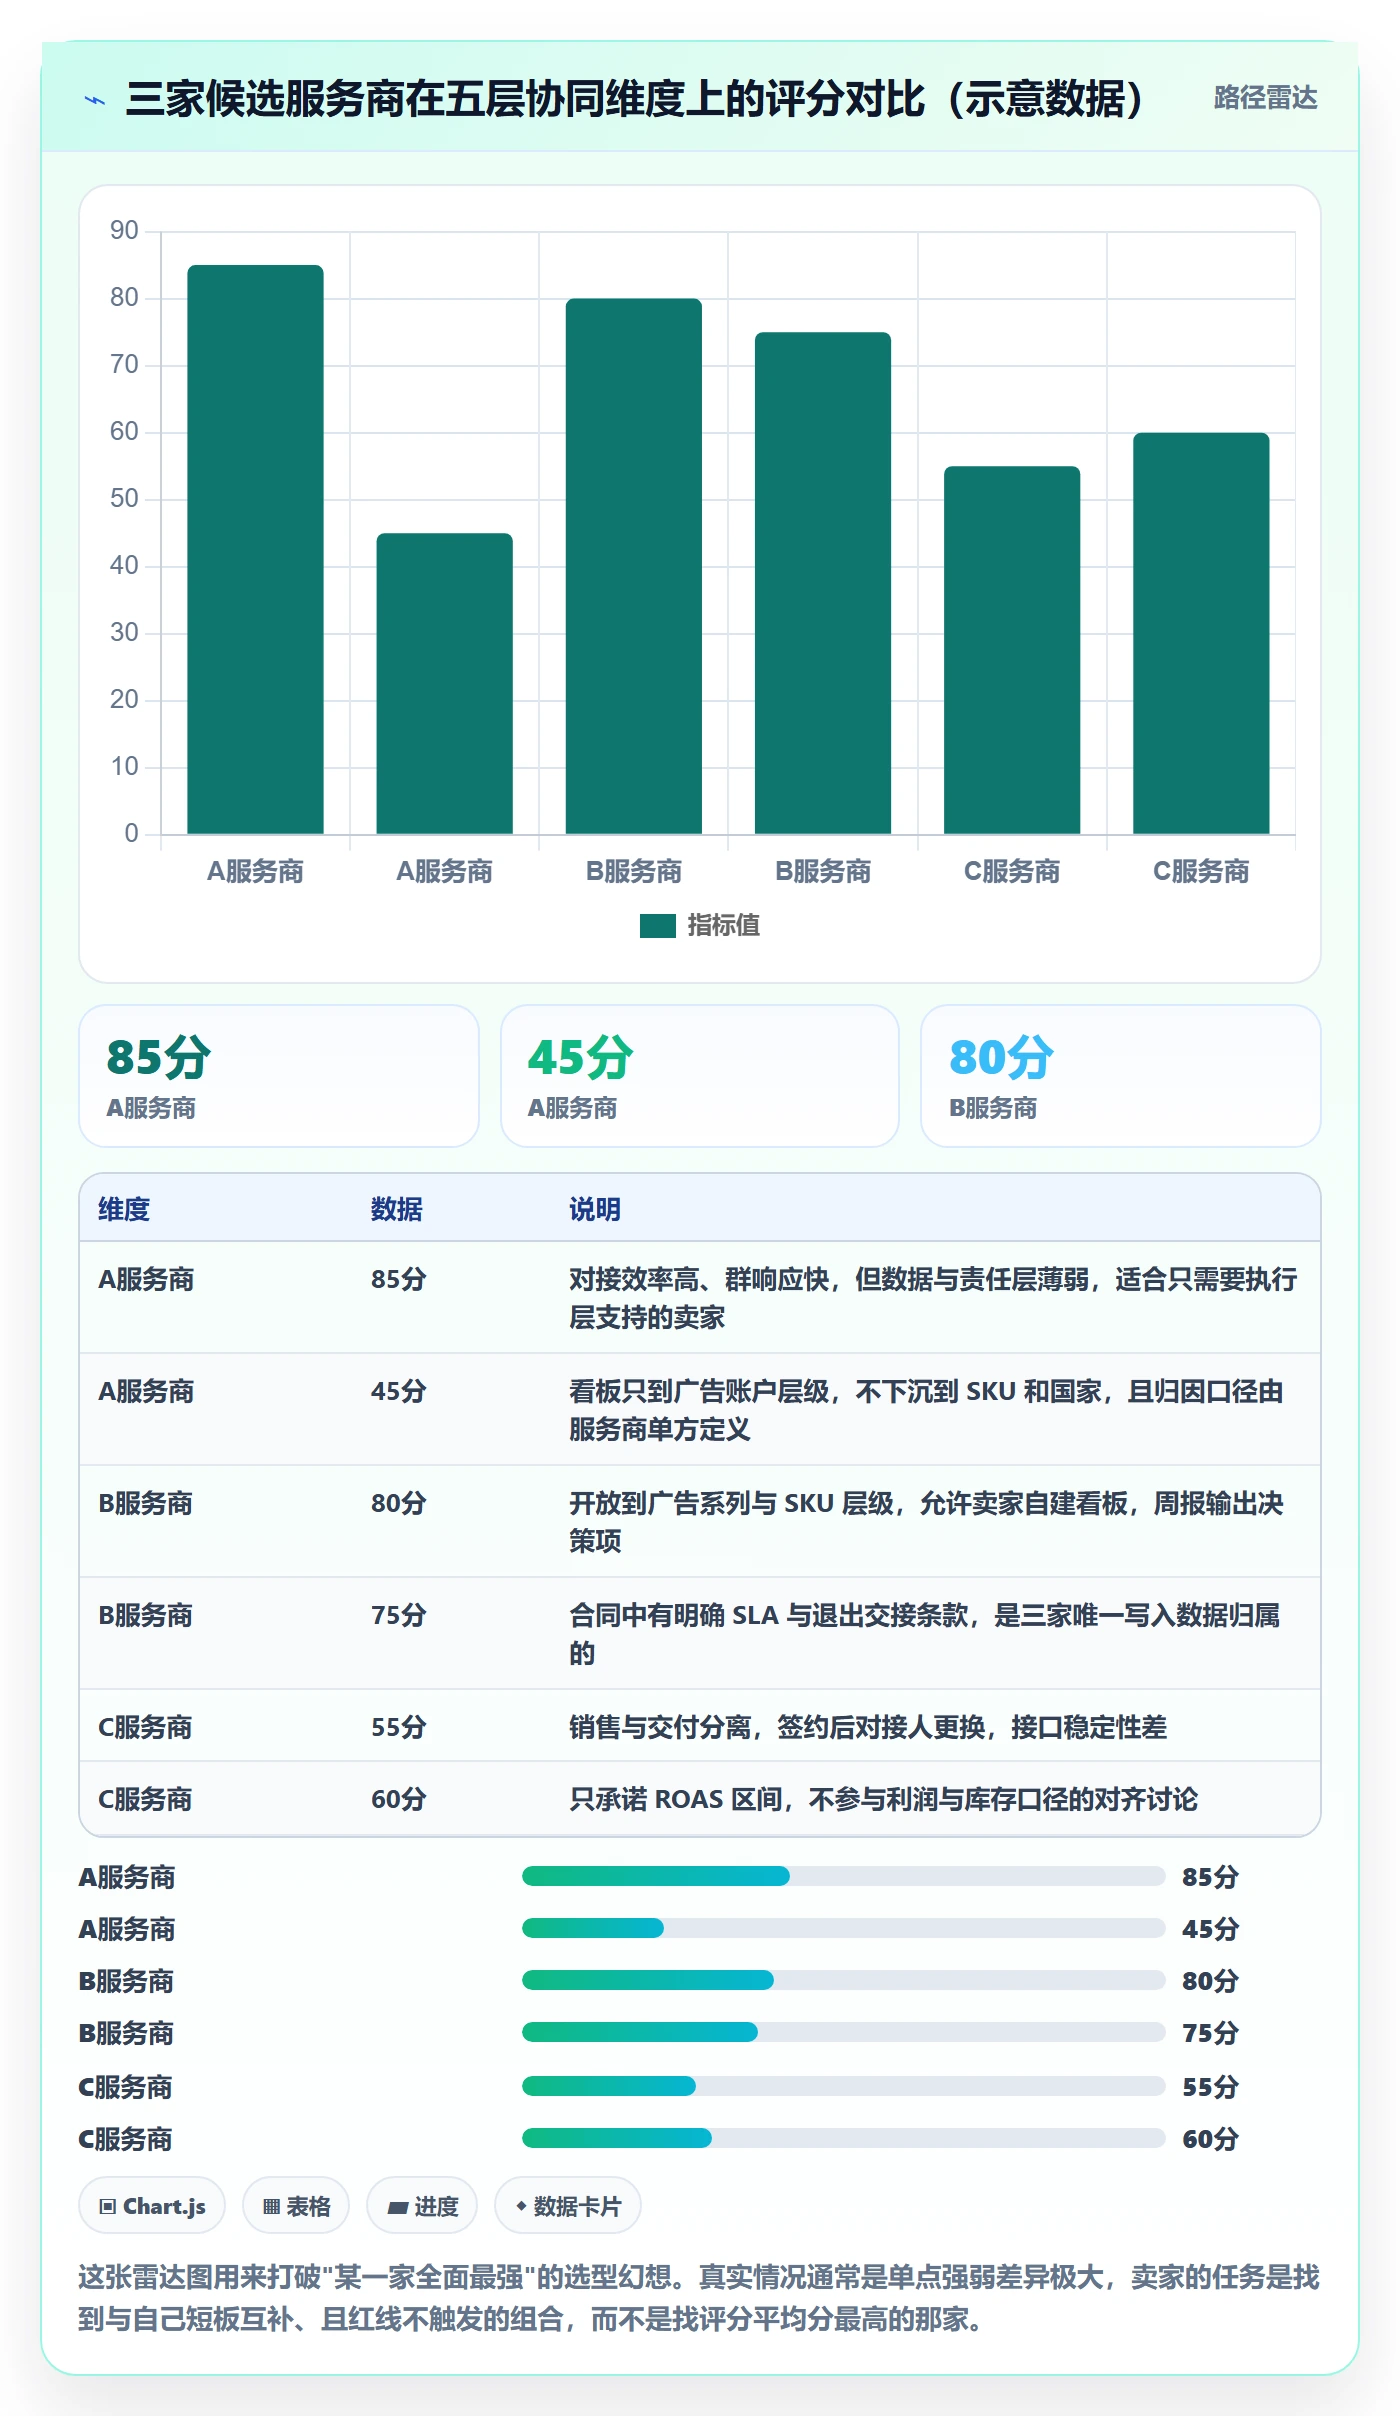Open the 80分 B服务商 data card

[x=1121, y=1076]
